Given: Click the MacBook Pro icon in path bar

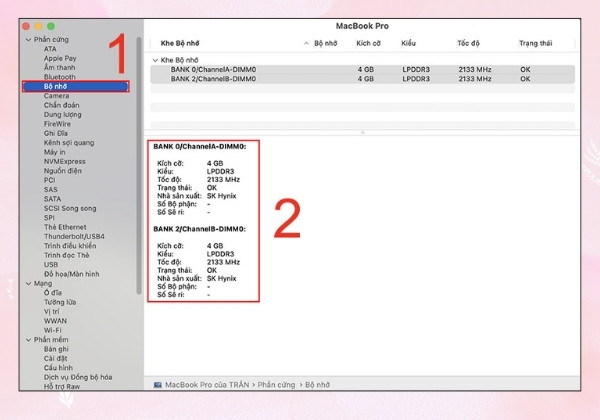Looking at the screenshot, I should pos(157,385).
